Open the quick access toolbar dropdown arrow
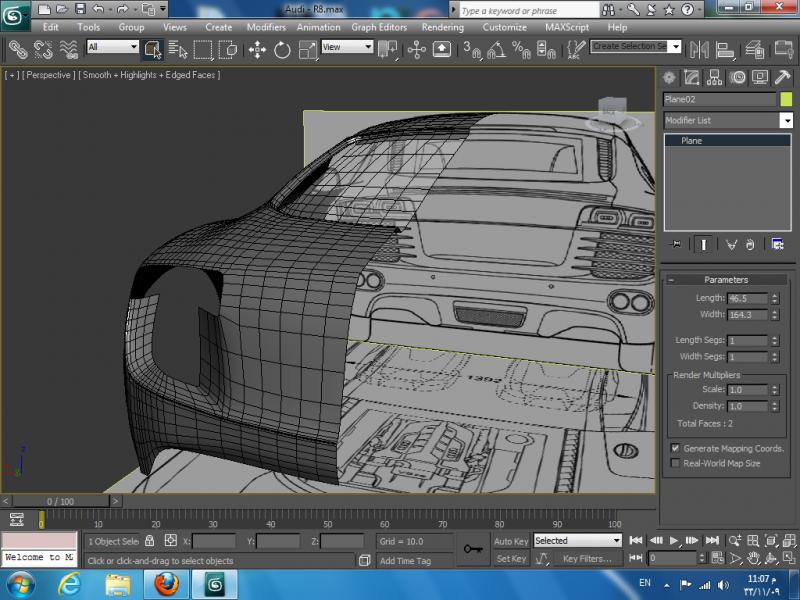 [x=163, y=9]
